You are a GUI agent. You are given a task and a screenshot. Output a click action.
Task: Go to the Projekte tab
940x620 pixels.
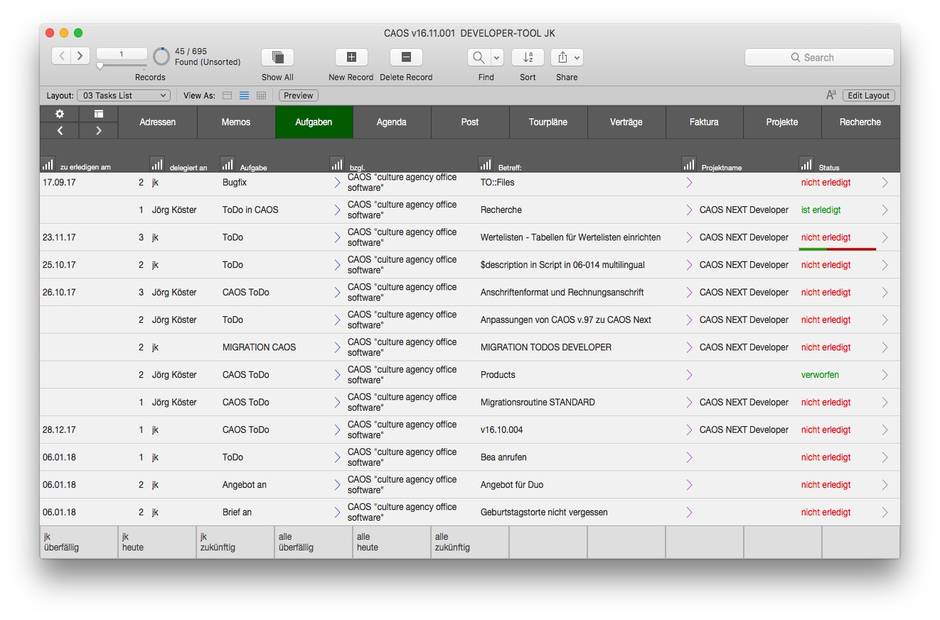pyautogui.click(x=782, y=122)
